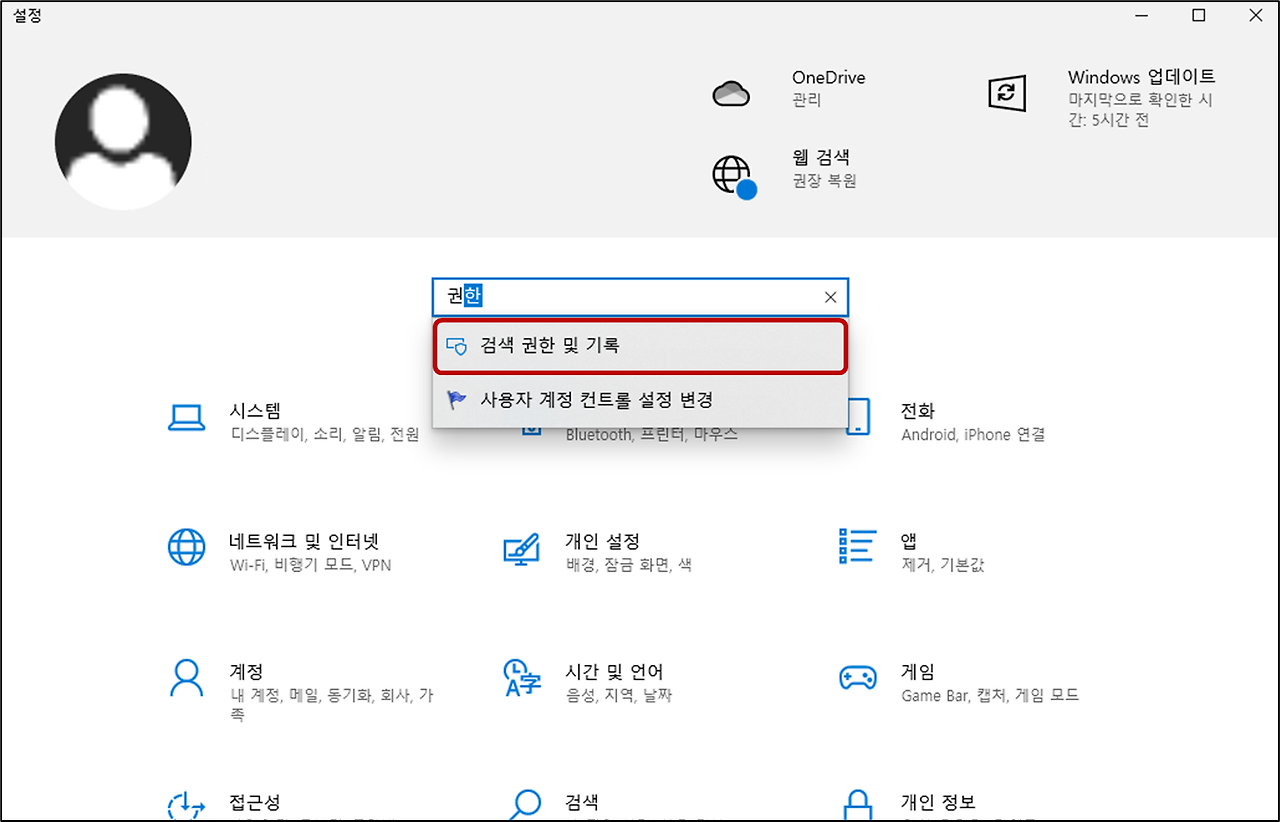Open the 개인 설정 category title

pyautogui.click(x=602, y=541)
